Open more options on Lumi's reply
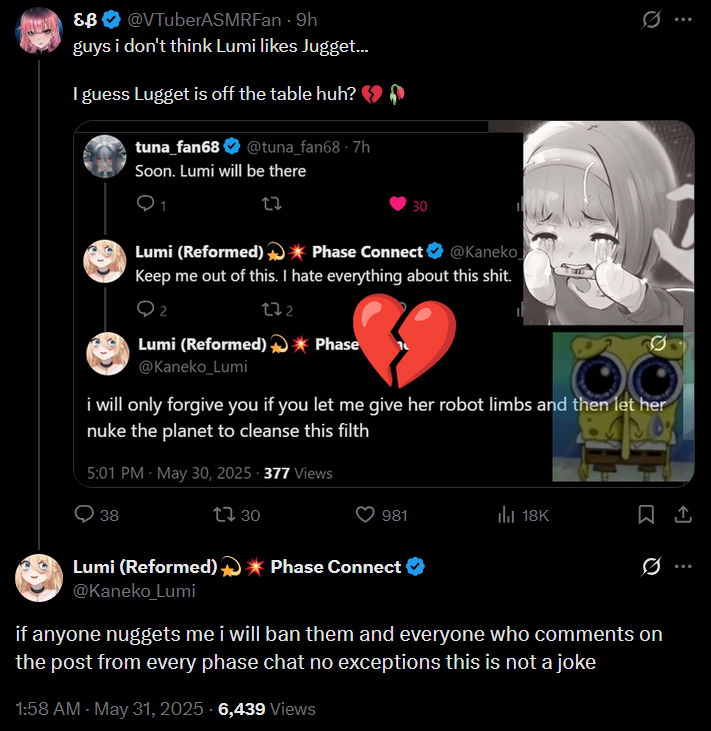Image resolution: width=711 pixels, height=731 pixels. click(683, 567)
